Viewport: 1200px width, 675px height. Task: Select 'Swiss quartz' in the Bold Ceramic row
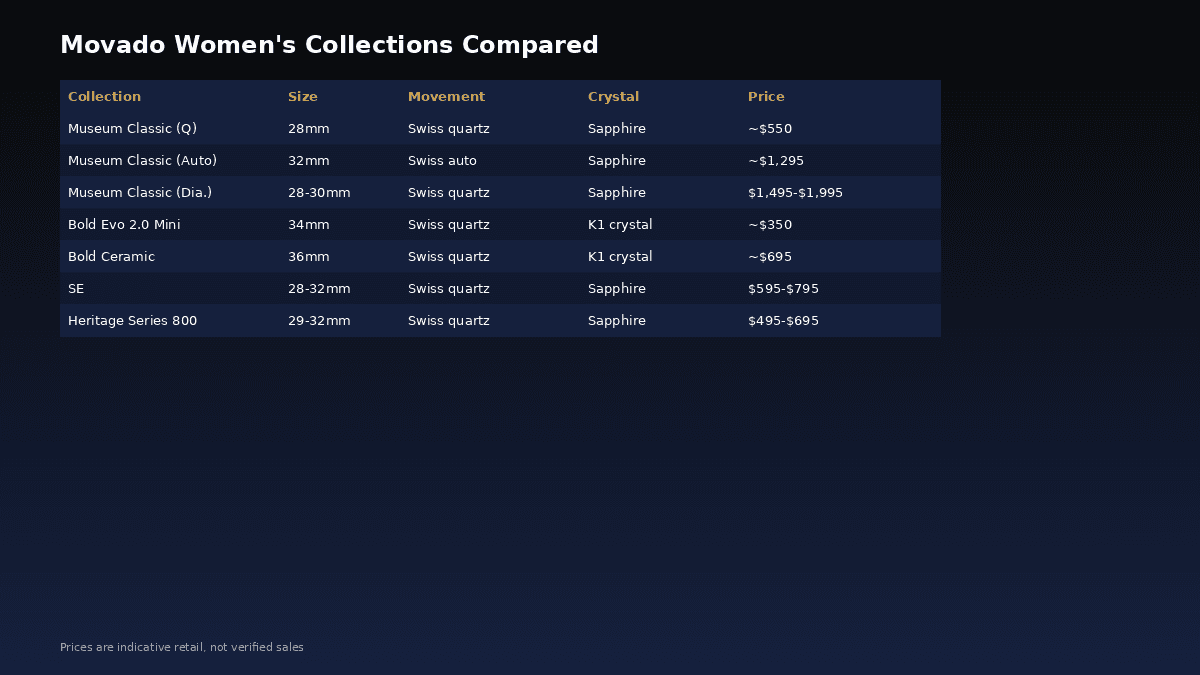(449, 257)
